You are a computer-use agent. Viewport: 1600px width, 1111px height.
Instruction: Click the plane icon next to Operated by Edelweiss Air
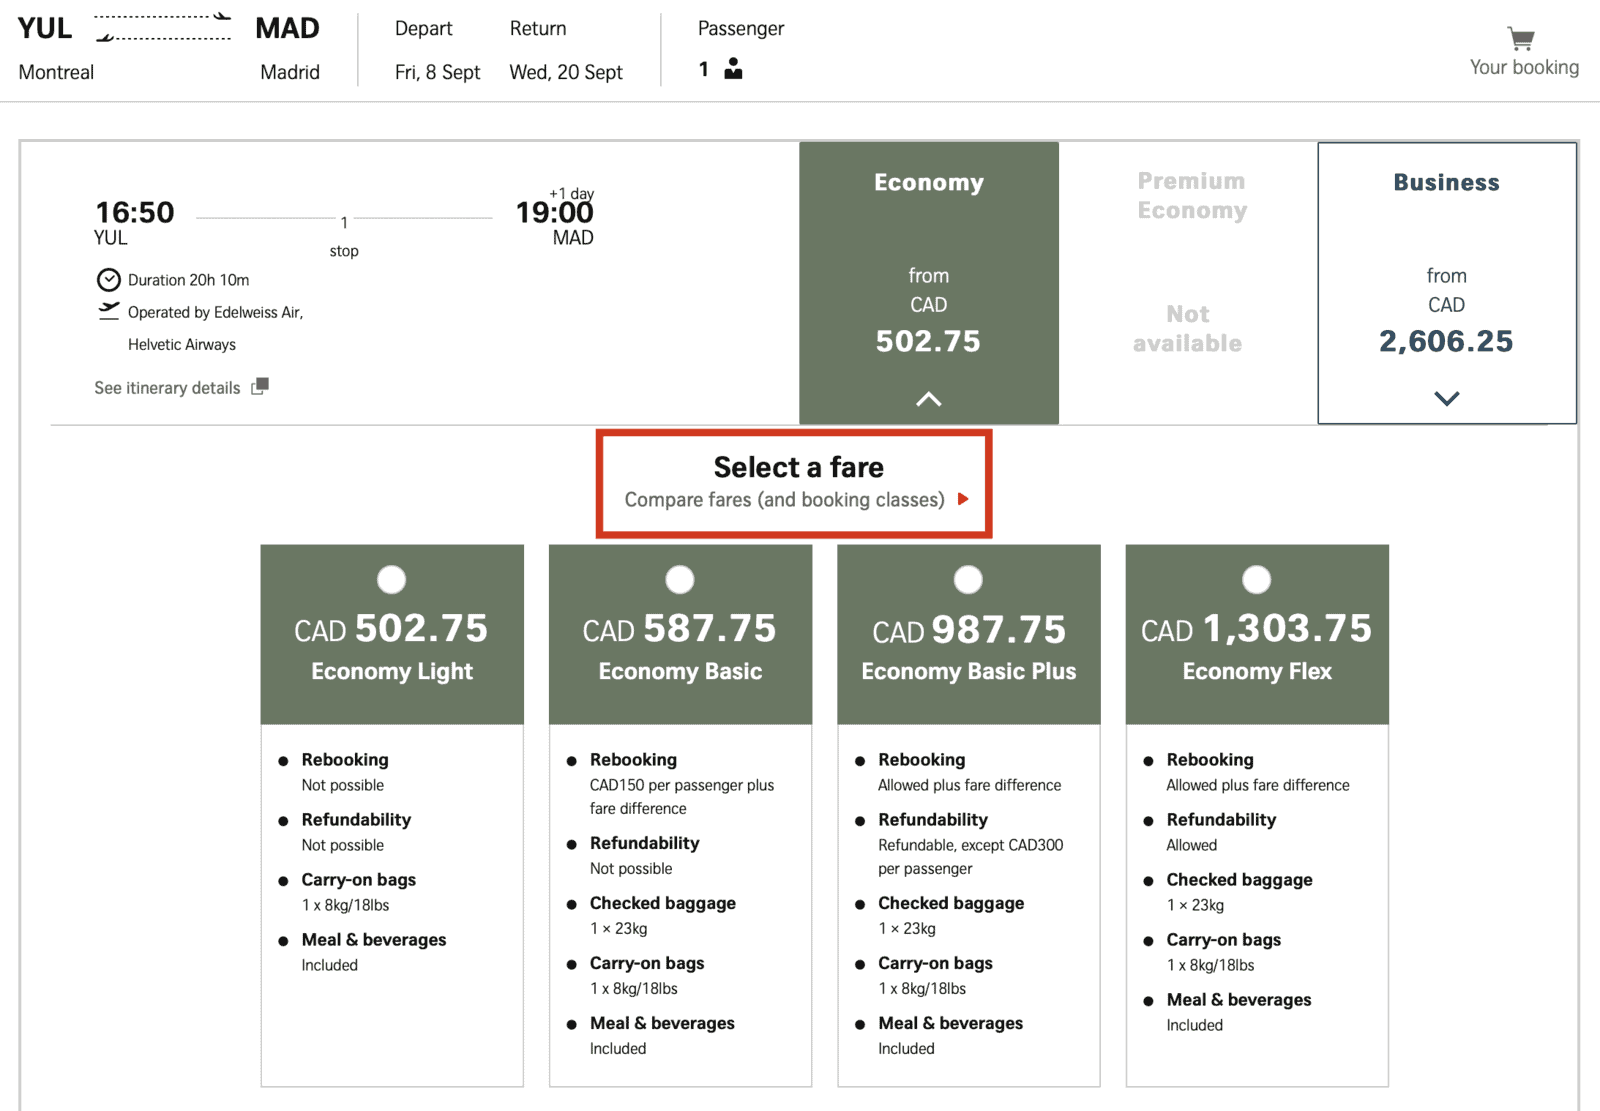coord(108,311)
